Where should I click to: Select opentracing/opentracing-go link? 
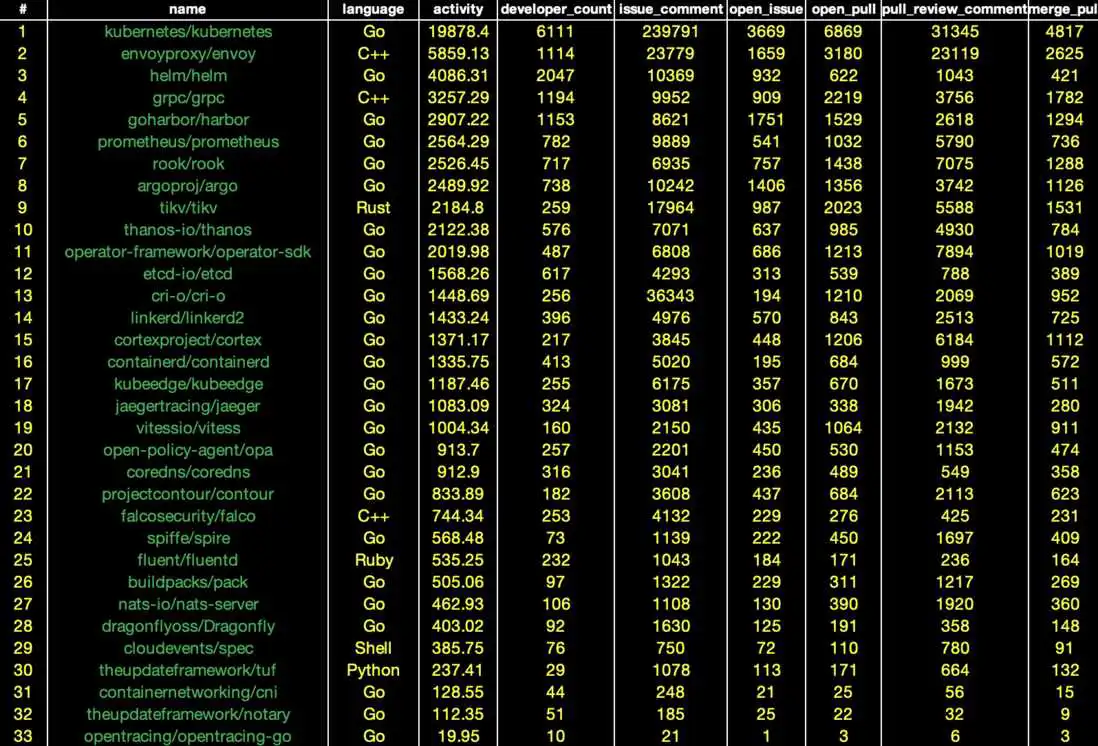pos(188,736)
